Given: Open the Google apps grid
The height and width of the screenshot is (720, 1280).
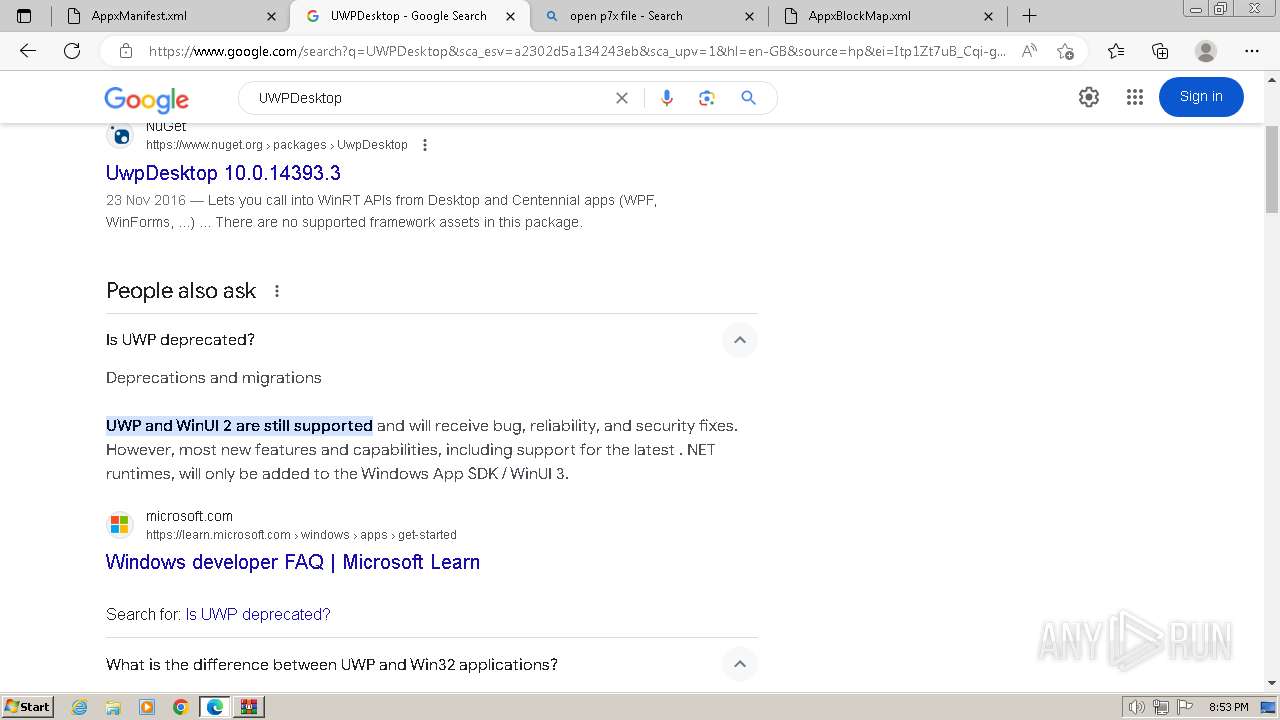Looking at the screenshot, I should coord(1134,97).
